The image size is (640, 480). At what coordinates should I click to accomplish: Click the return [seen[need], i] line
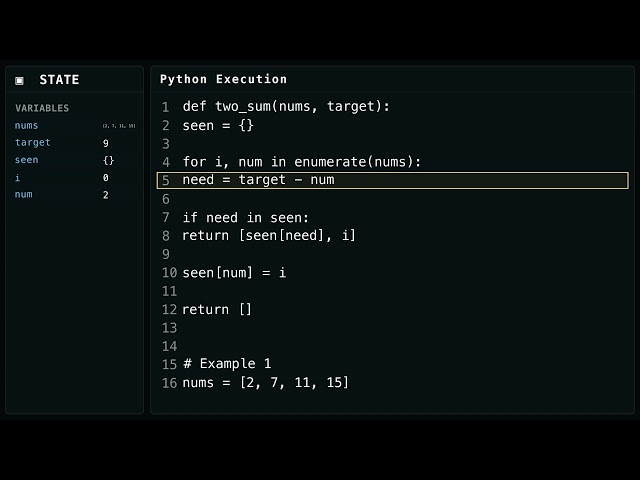pyautogui.click(x=269, y=236)
